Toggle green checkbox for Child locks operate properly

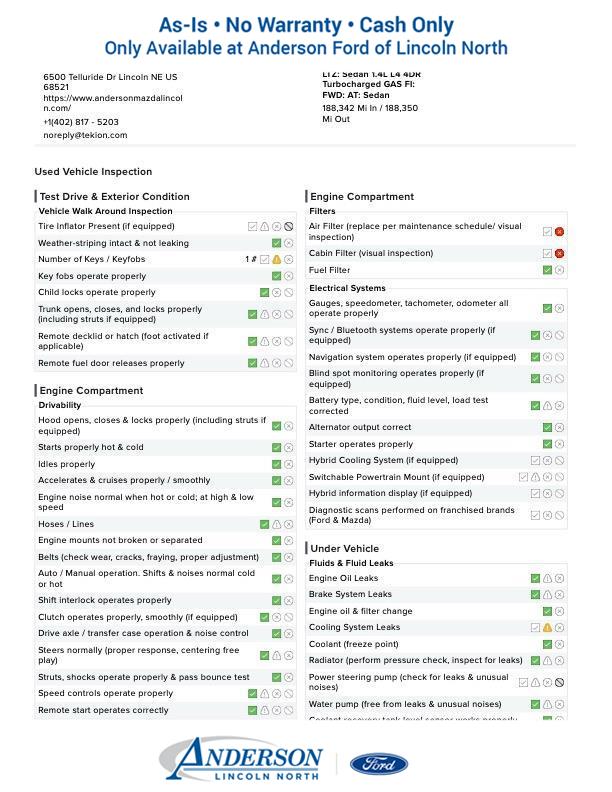point(265,293)
